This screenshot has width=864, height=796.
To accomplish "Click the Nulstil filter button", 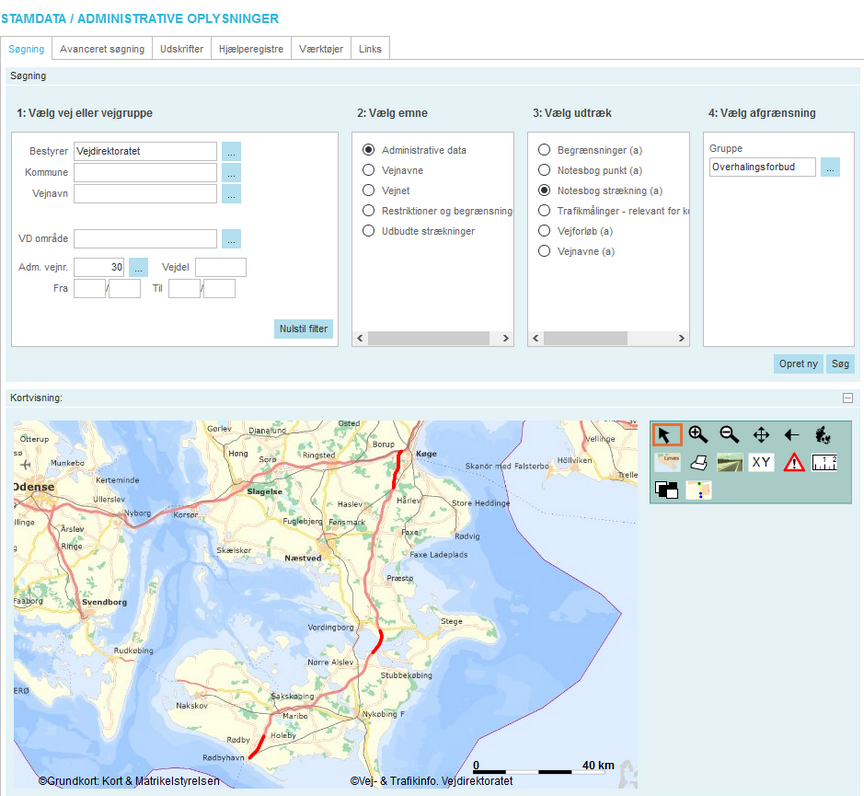I will coord(303,329).
